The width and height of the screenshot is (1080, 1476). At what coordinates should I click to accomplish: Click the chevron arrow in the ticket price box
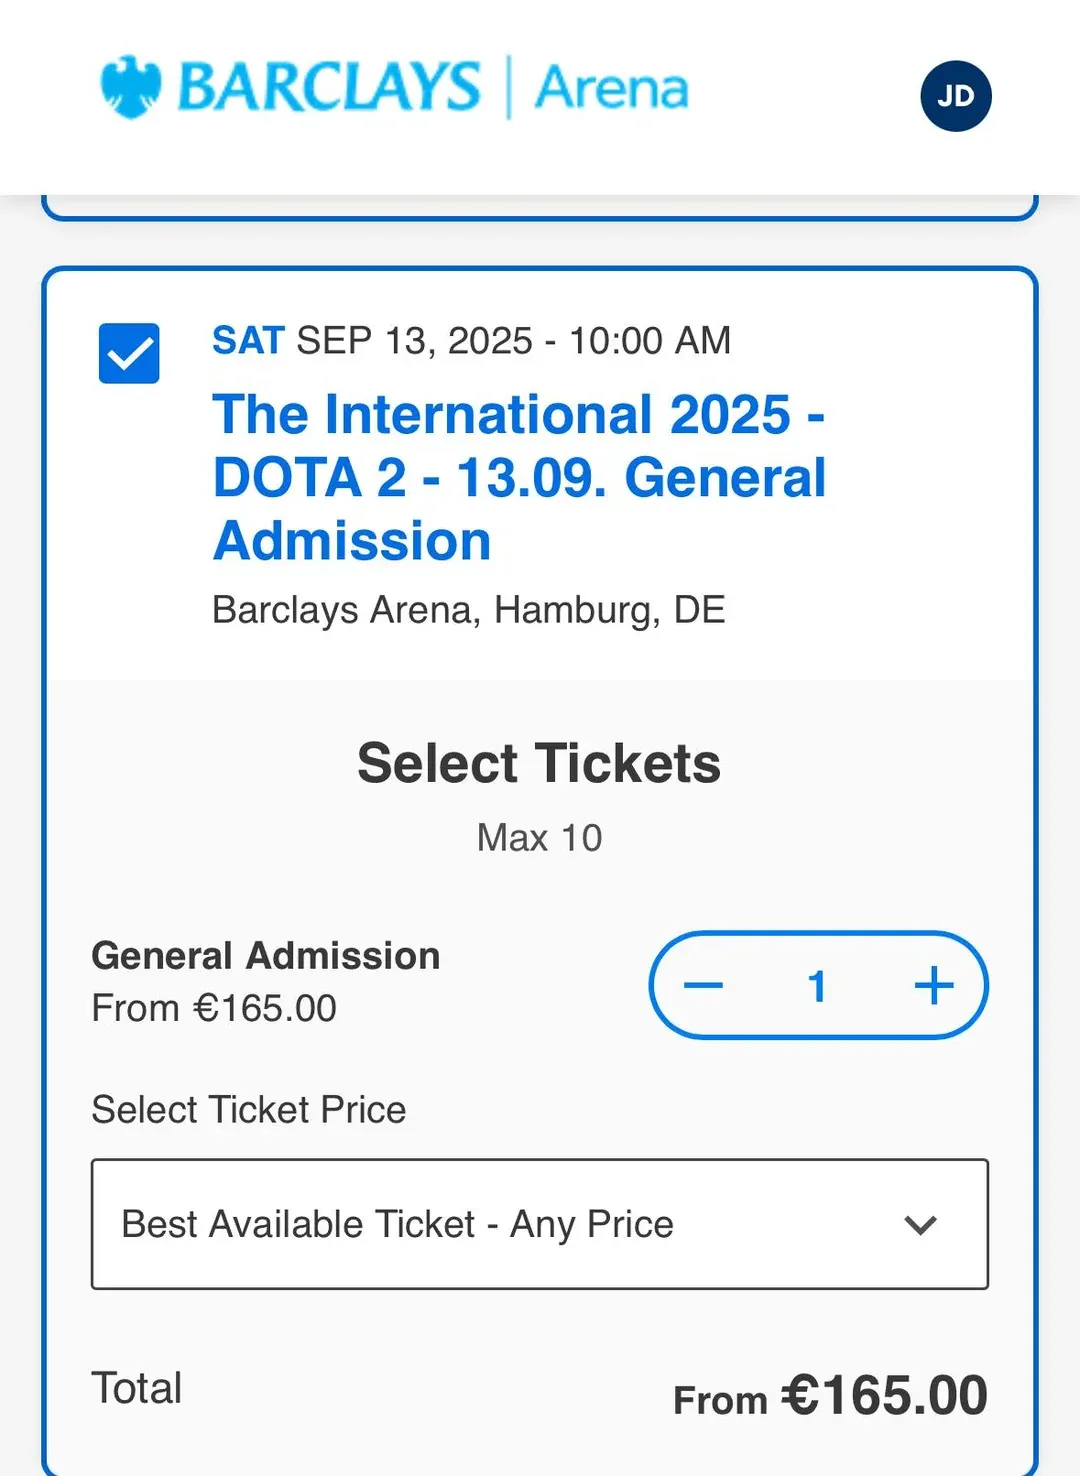920,1224
